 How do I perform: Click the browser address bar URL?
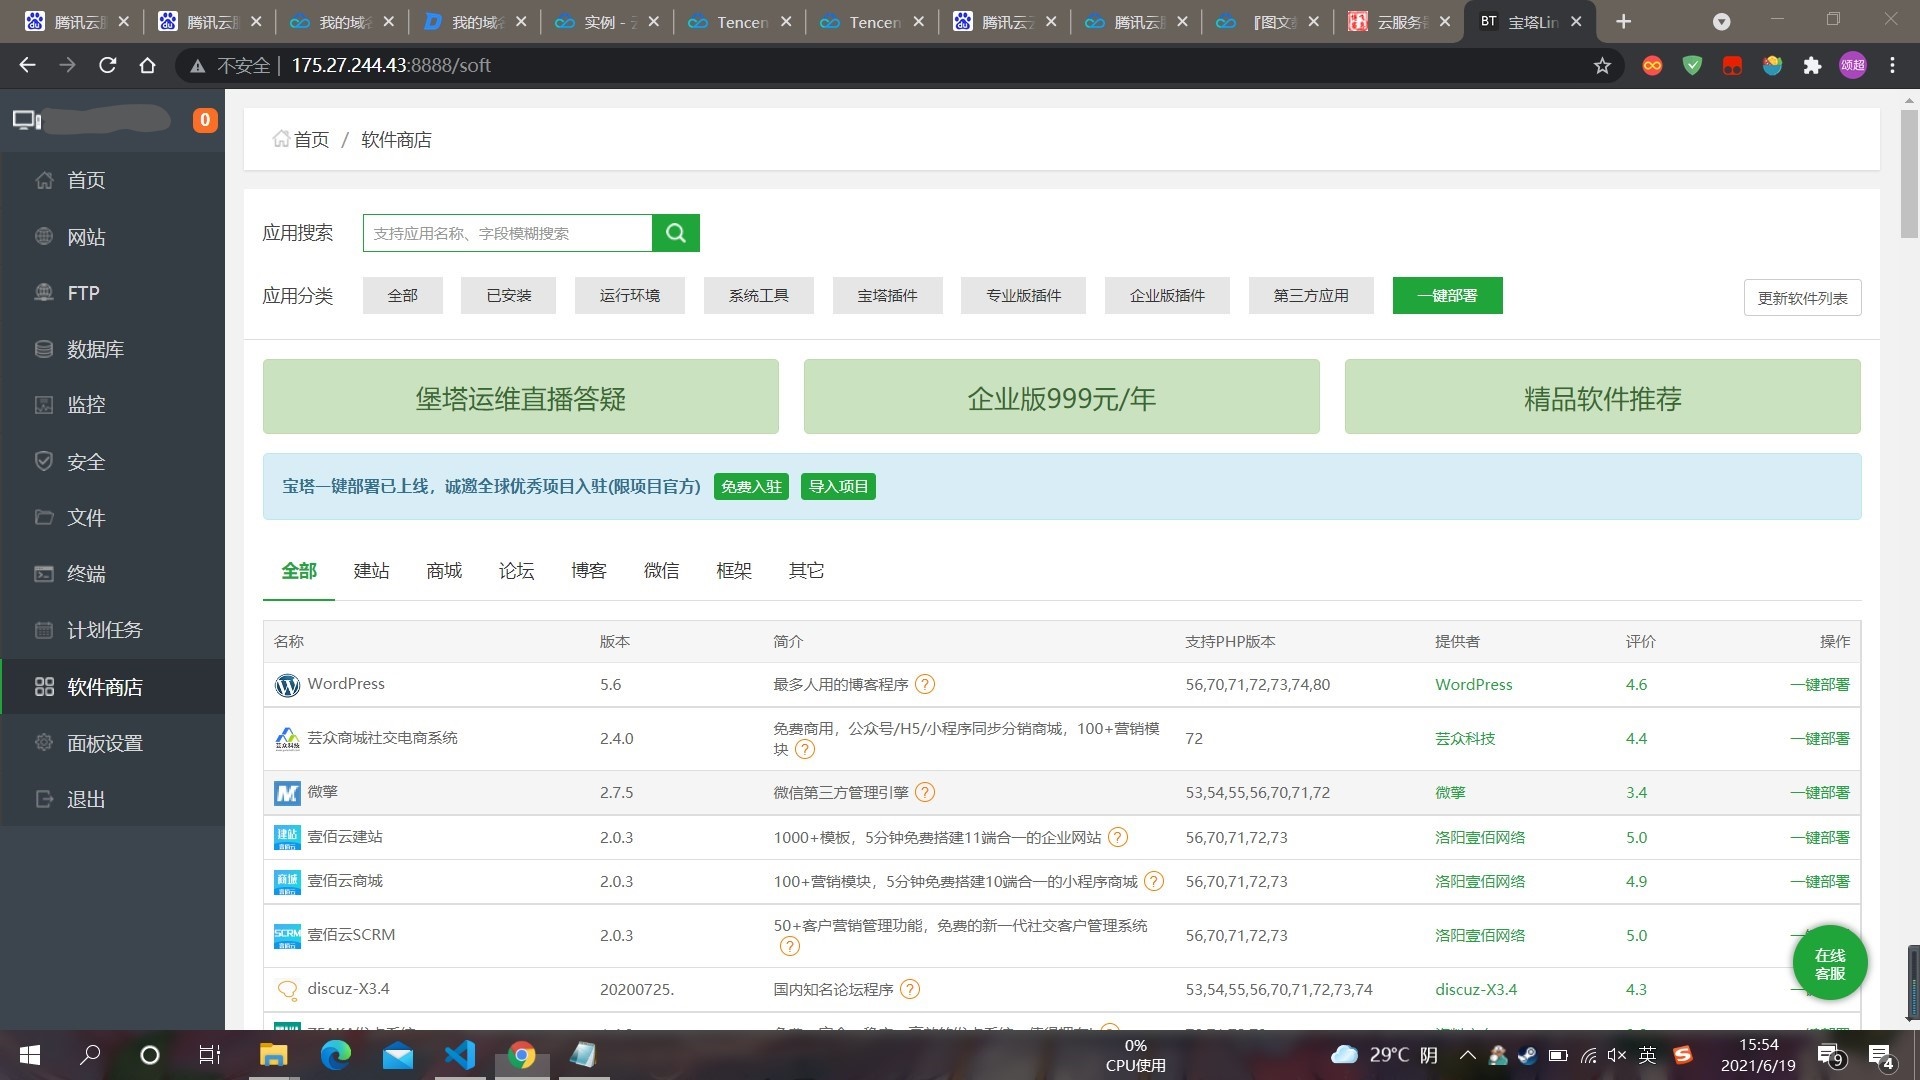point(391,65)
